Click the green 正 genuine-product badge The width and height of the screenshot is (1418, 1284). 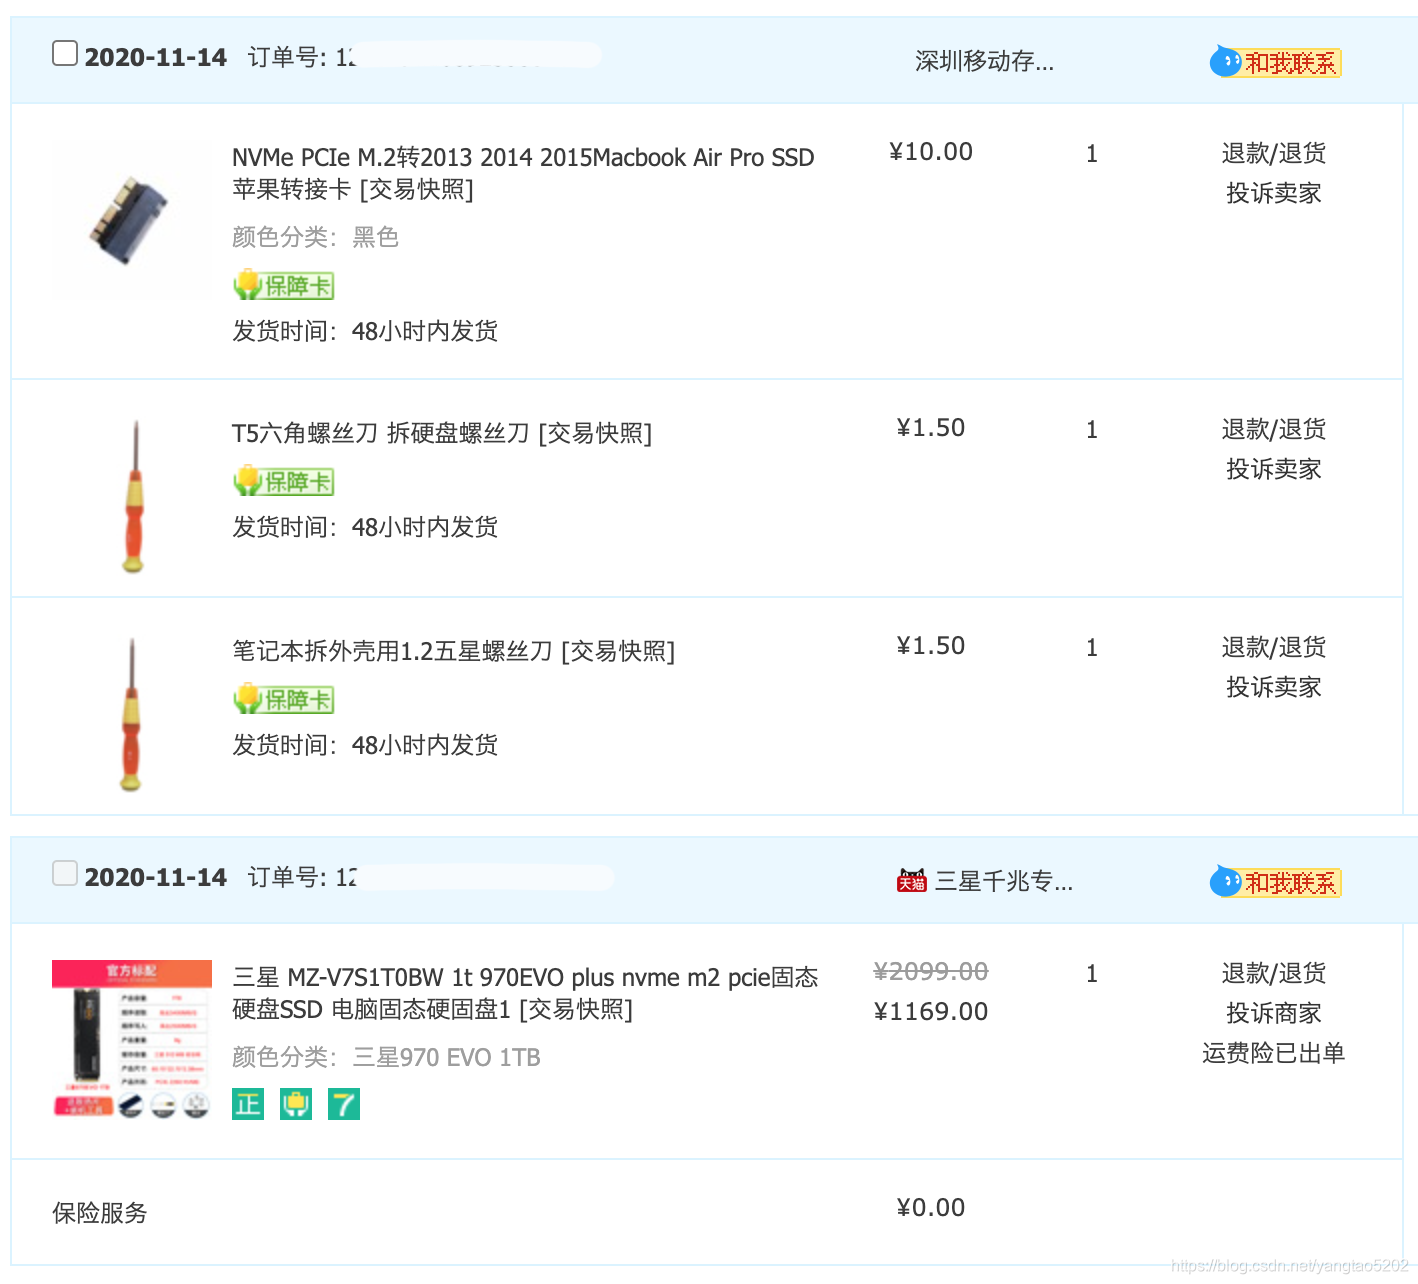(x=248, y=1104)
